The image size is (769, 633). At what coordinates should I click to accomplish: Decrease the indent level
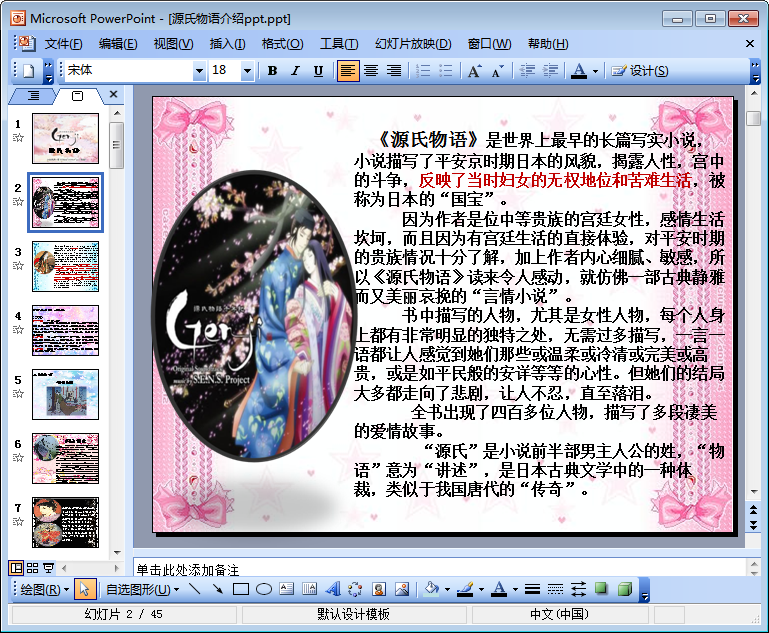click(527, 71)
